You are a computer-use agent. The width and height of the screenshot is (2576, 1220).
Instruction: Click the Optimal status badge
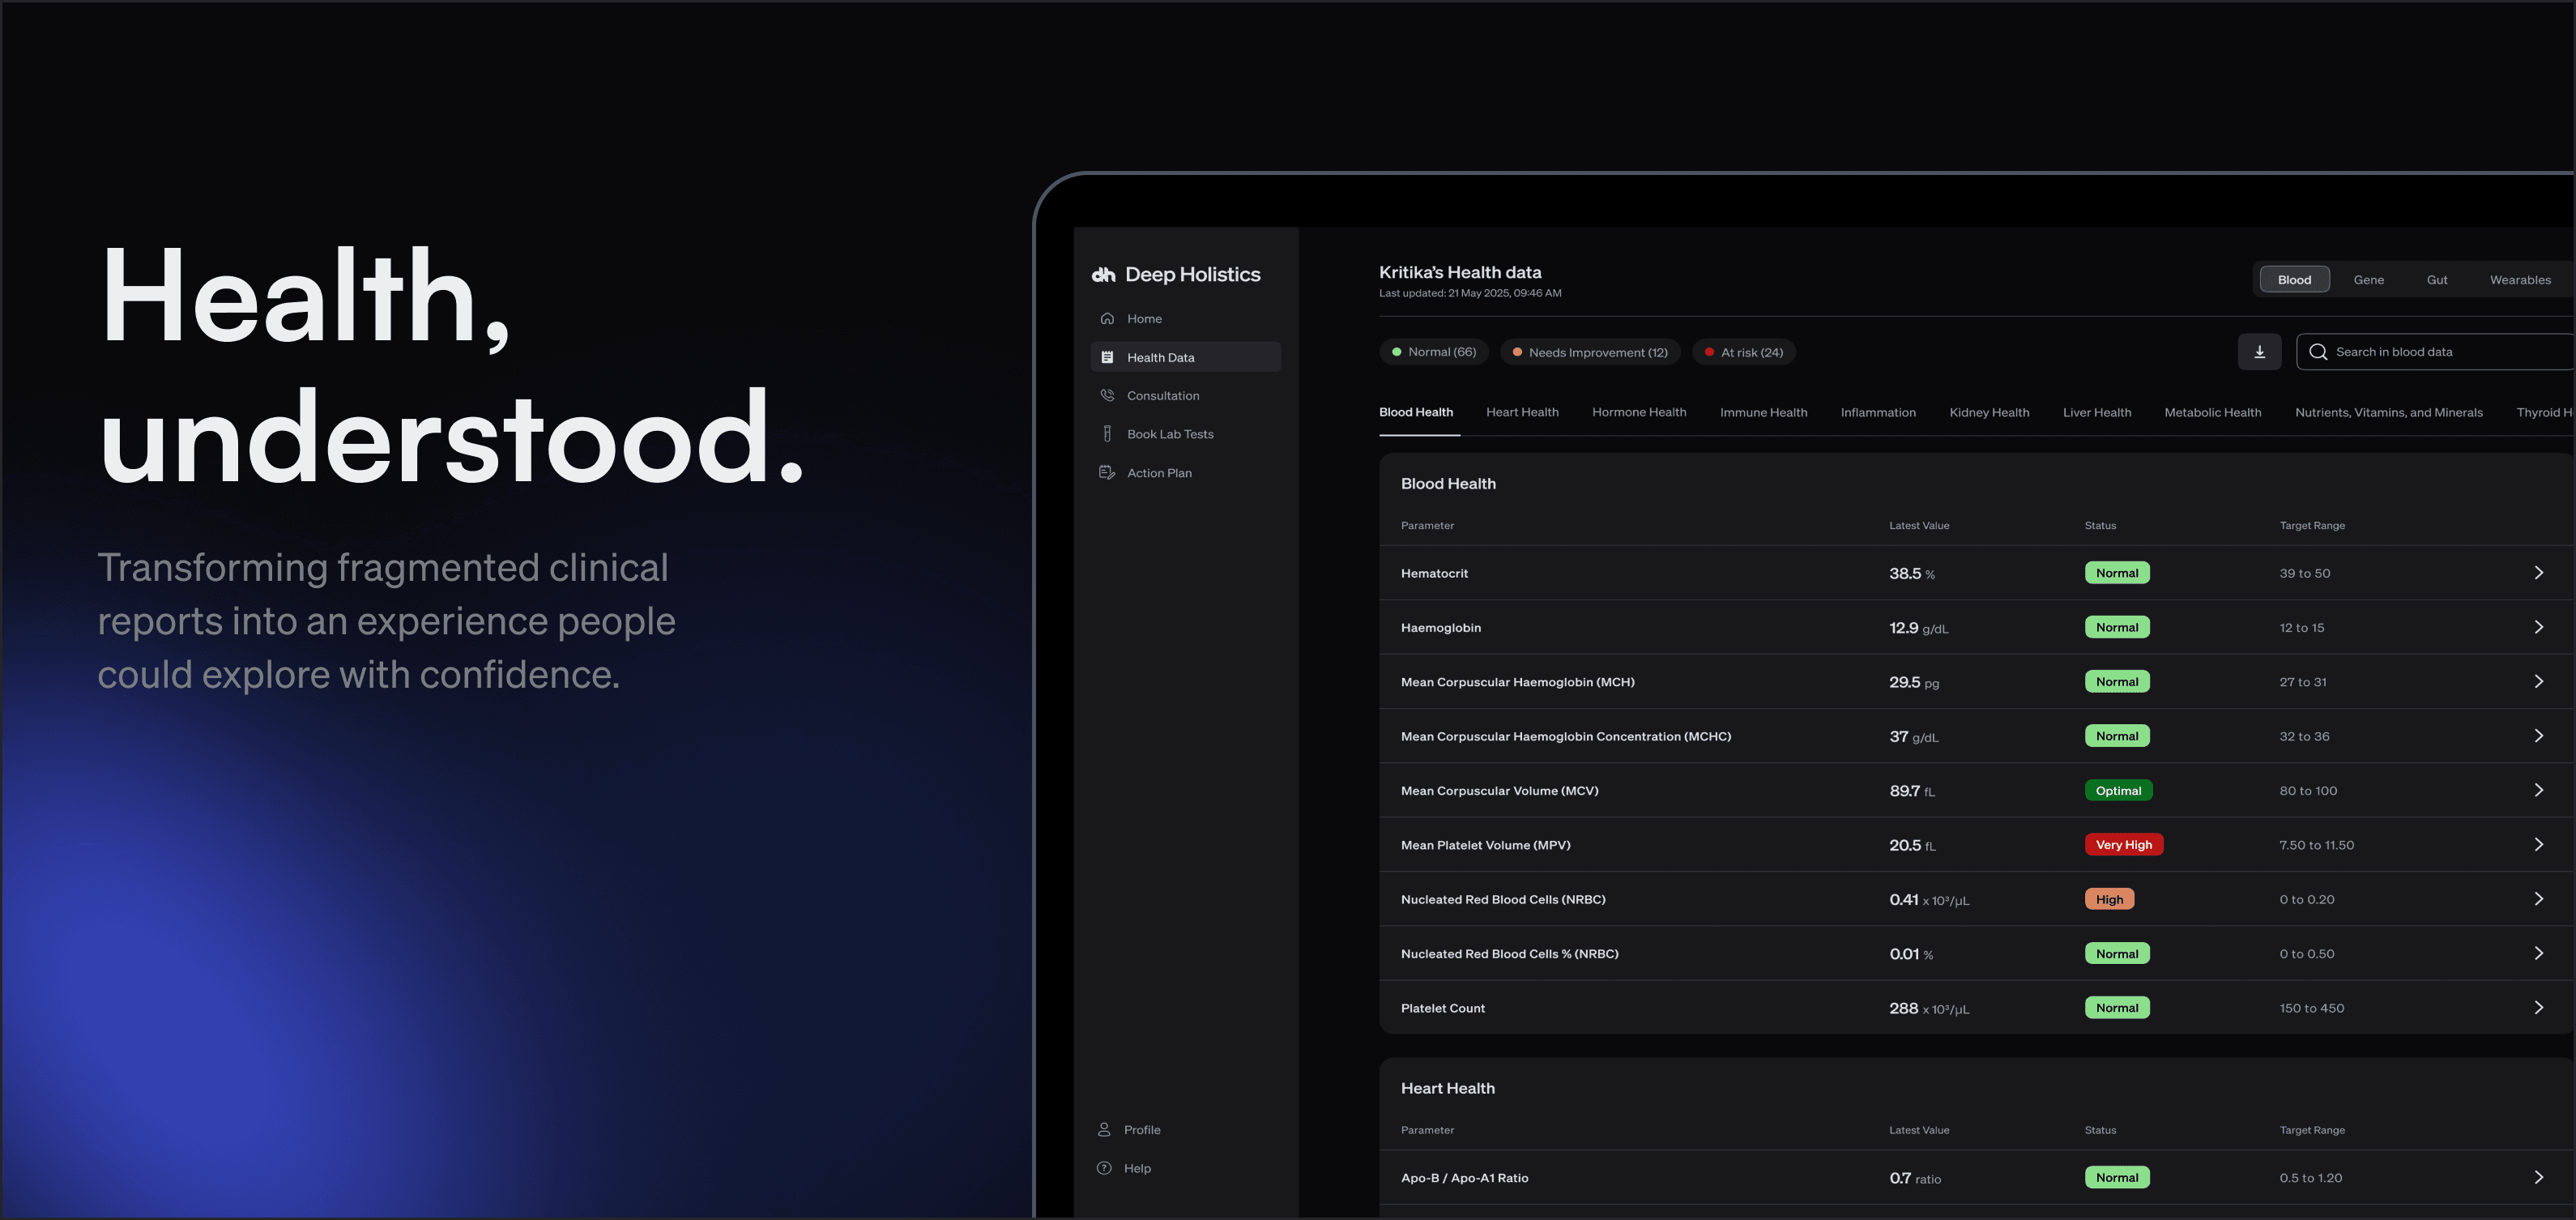(x=2118, y=790)
